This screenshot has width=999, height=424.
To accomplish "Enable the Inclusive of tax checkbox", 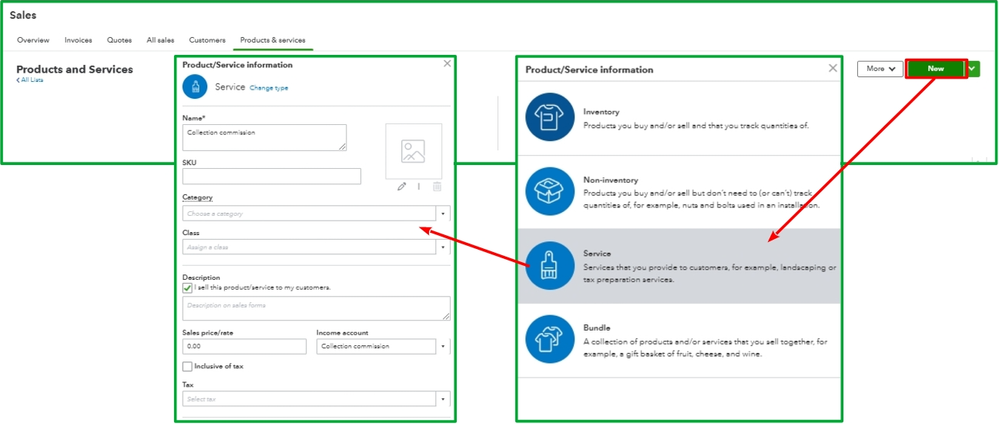I will (x=187, y=367).
